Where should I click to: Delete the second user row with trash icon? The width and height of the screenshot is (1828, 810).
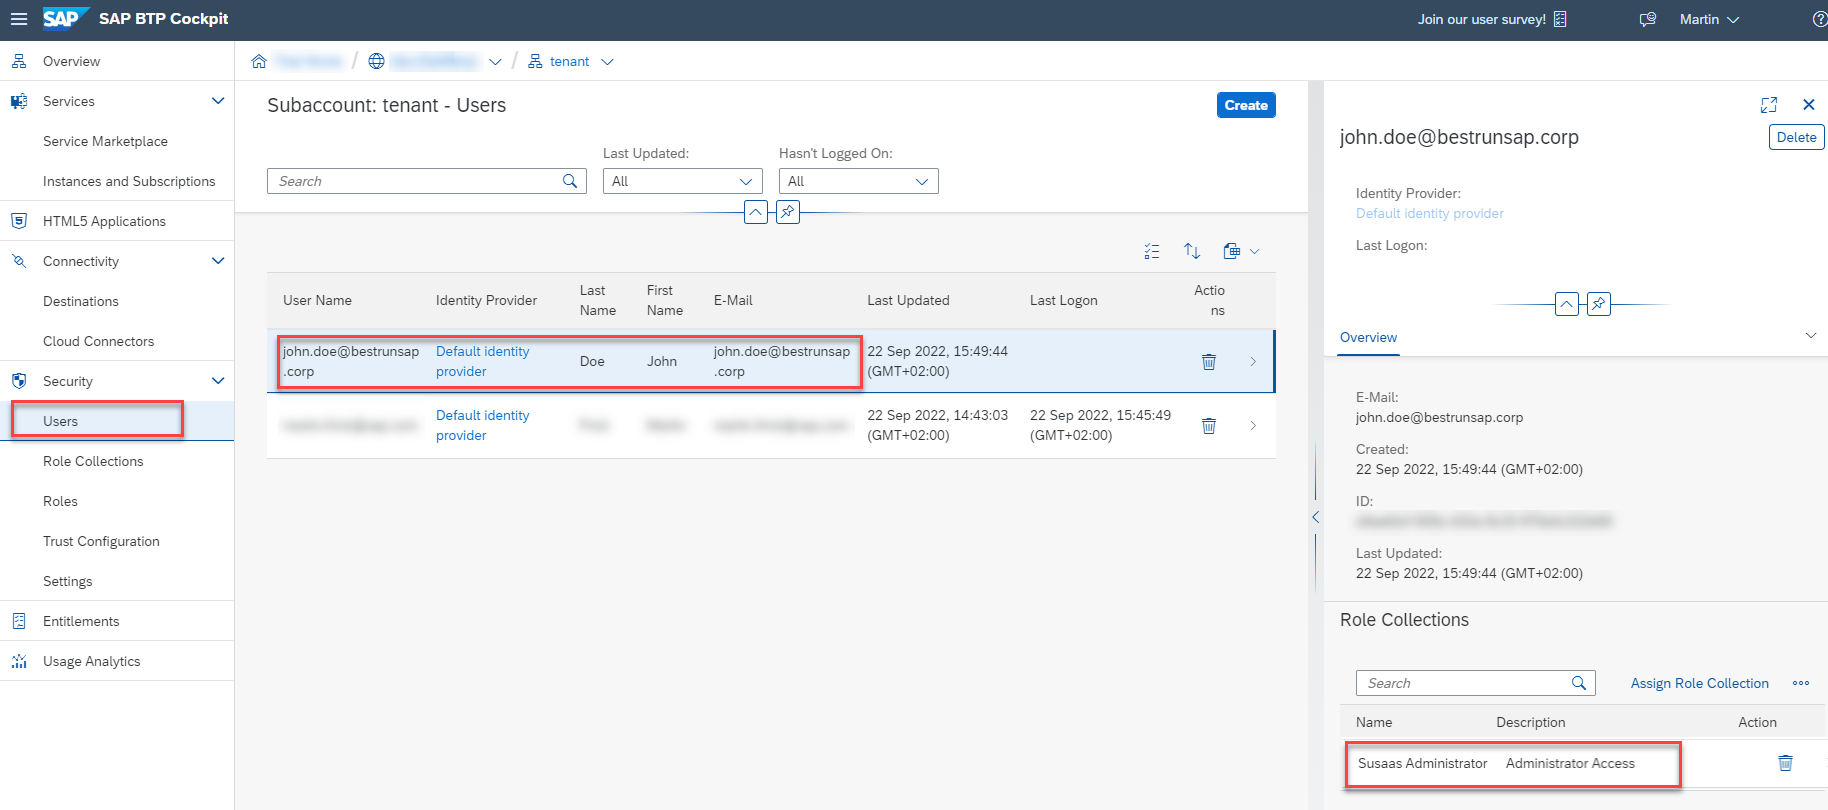point(1209,425)
